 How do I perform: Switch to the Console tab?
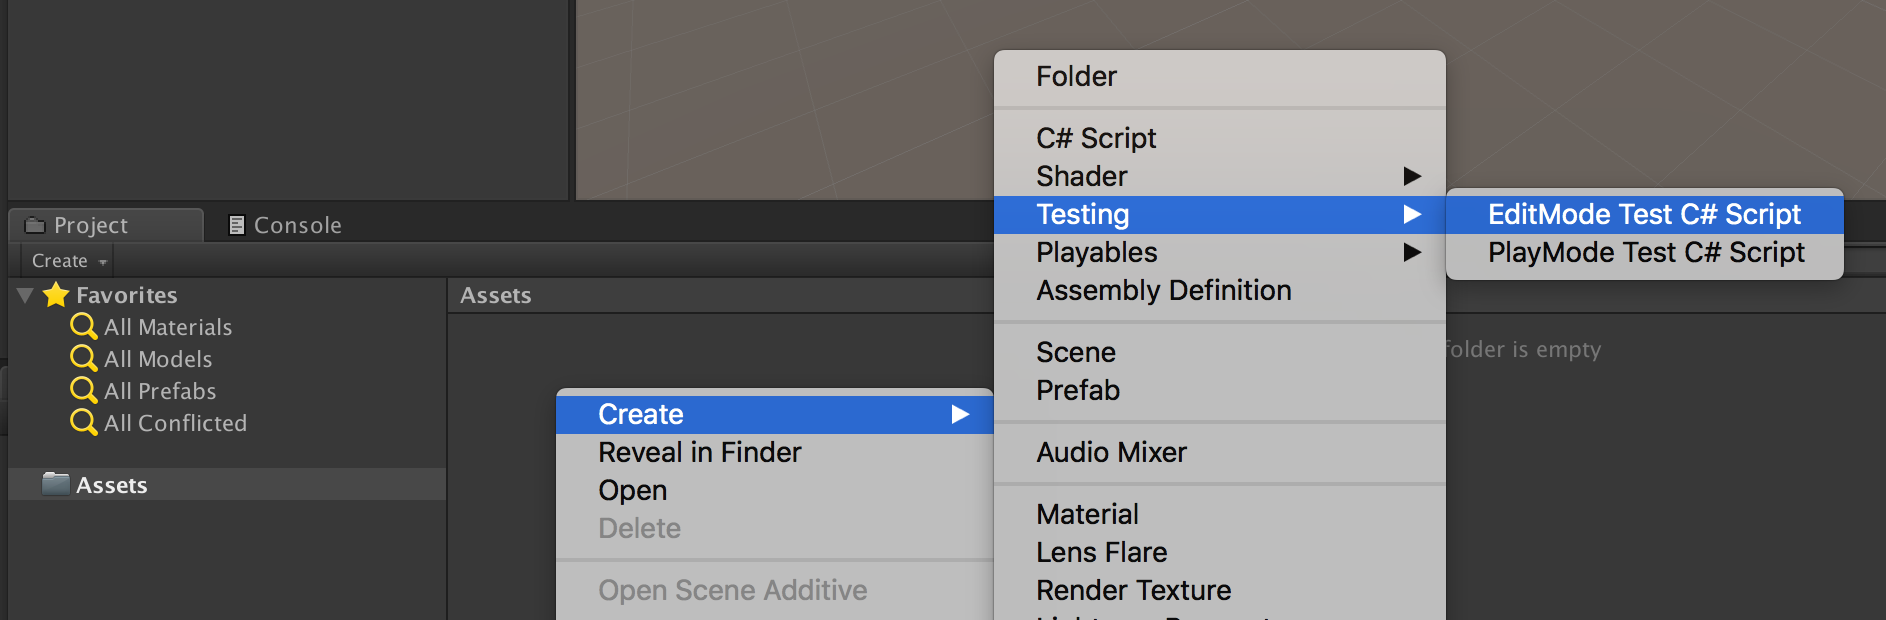296,225
